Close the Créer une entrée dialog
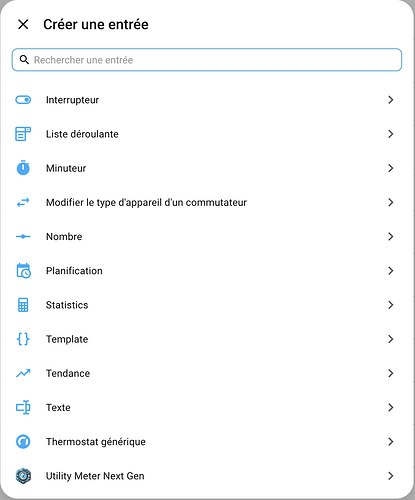 tap(23, 24)
